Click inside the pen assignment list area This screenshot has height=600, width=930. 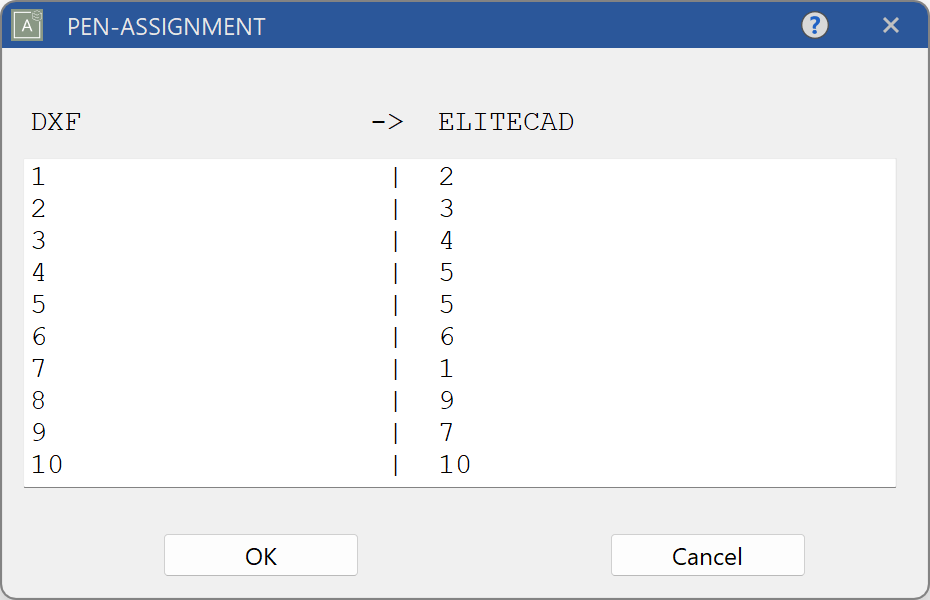coord(460,320)
